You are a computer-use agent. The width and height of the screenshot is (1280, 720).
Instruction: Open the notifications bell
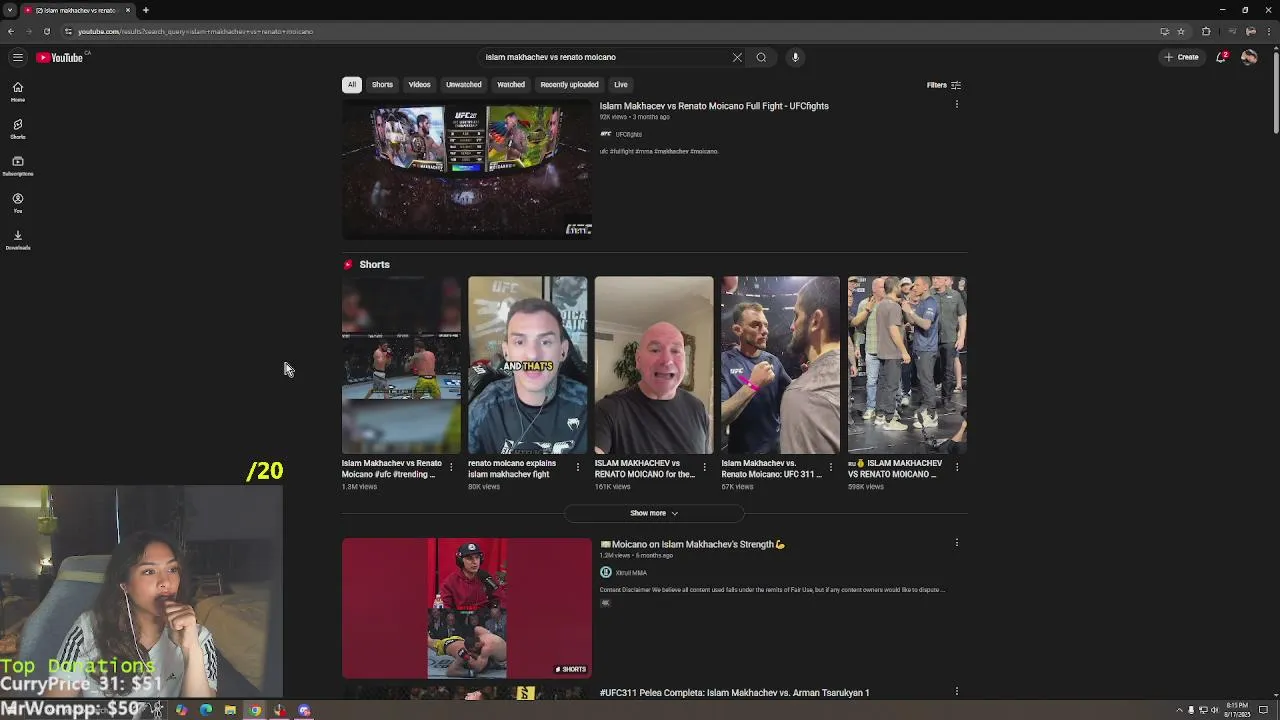click(x=1221, y=57)
